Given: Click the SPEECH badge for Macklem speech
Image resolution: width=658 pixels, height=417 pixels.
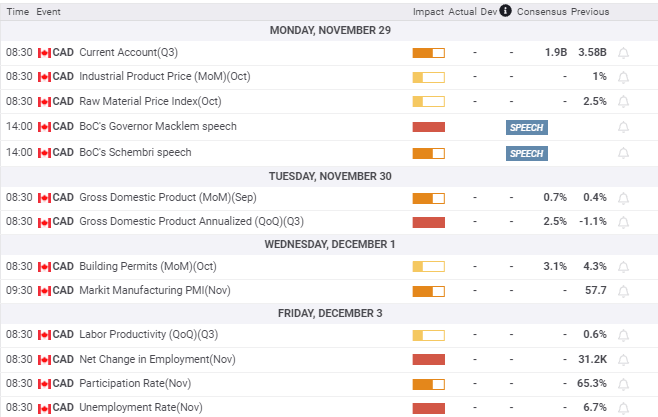Looking at the screenshot, I should click(526, 128).
